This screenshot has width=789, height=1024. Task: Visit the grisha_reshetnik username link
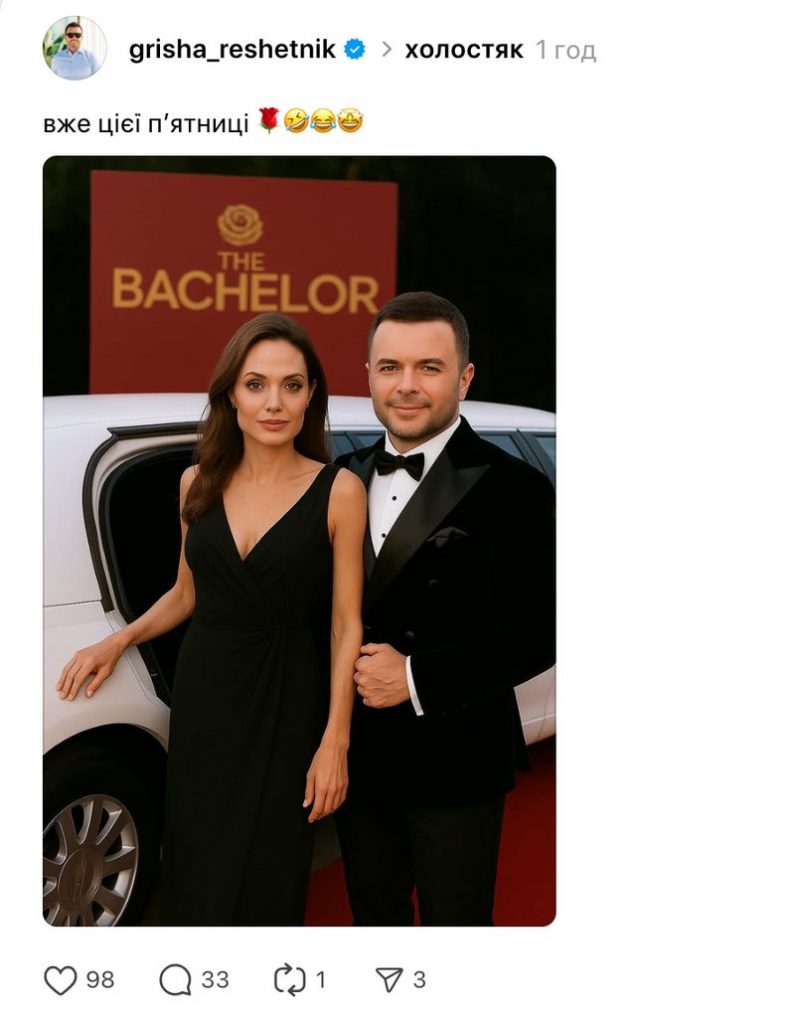tap(232, 50)
